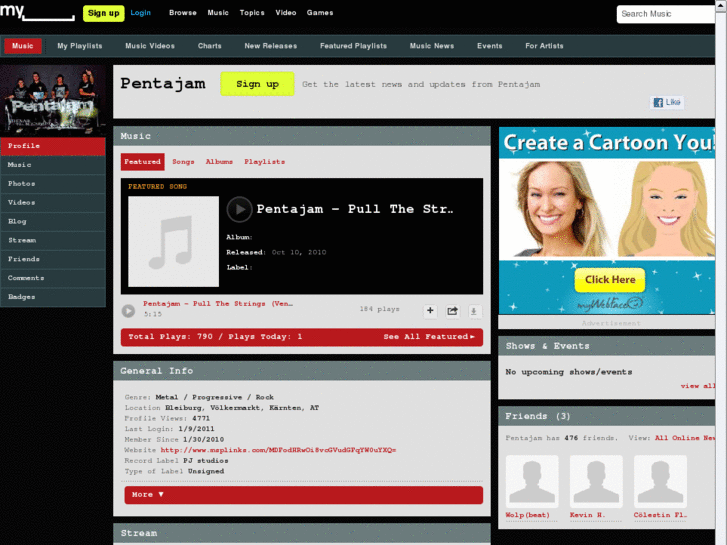The height and width of the screenshot is (545, 727).
Task: Switch to the Songs tab
Action: pos(183,162)
